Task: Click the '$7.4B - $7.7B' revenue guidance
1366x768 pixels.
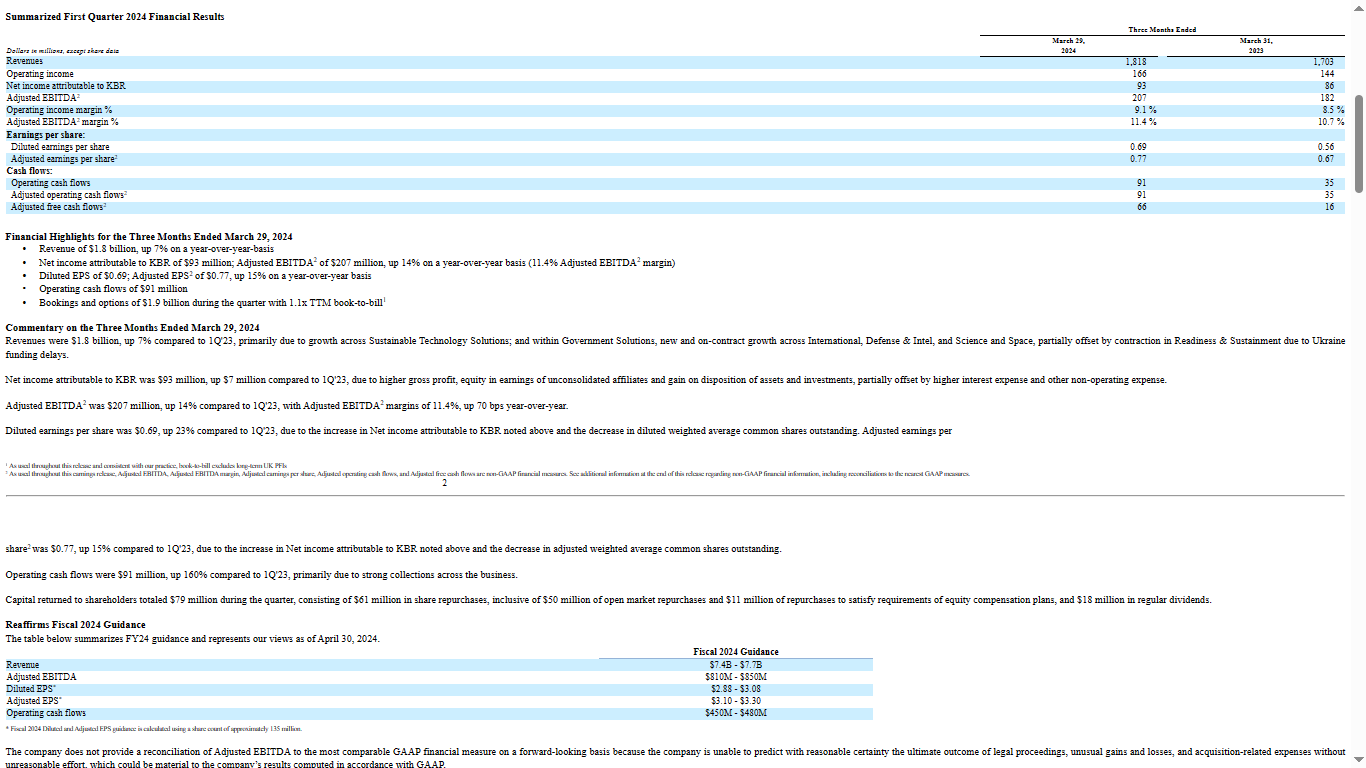Action: pos(736,665)
